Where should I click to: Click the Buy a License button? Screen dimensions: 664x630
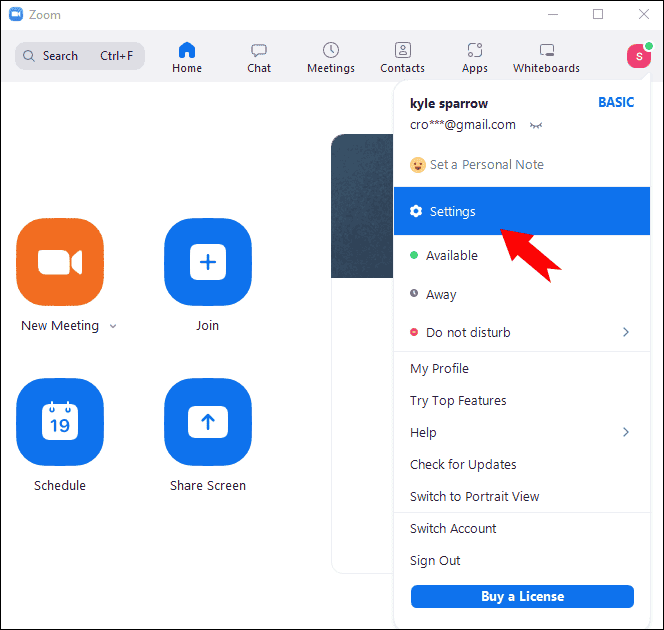pyautogui.click(x=522, y=597)
